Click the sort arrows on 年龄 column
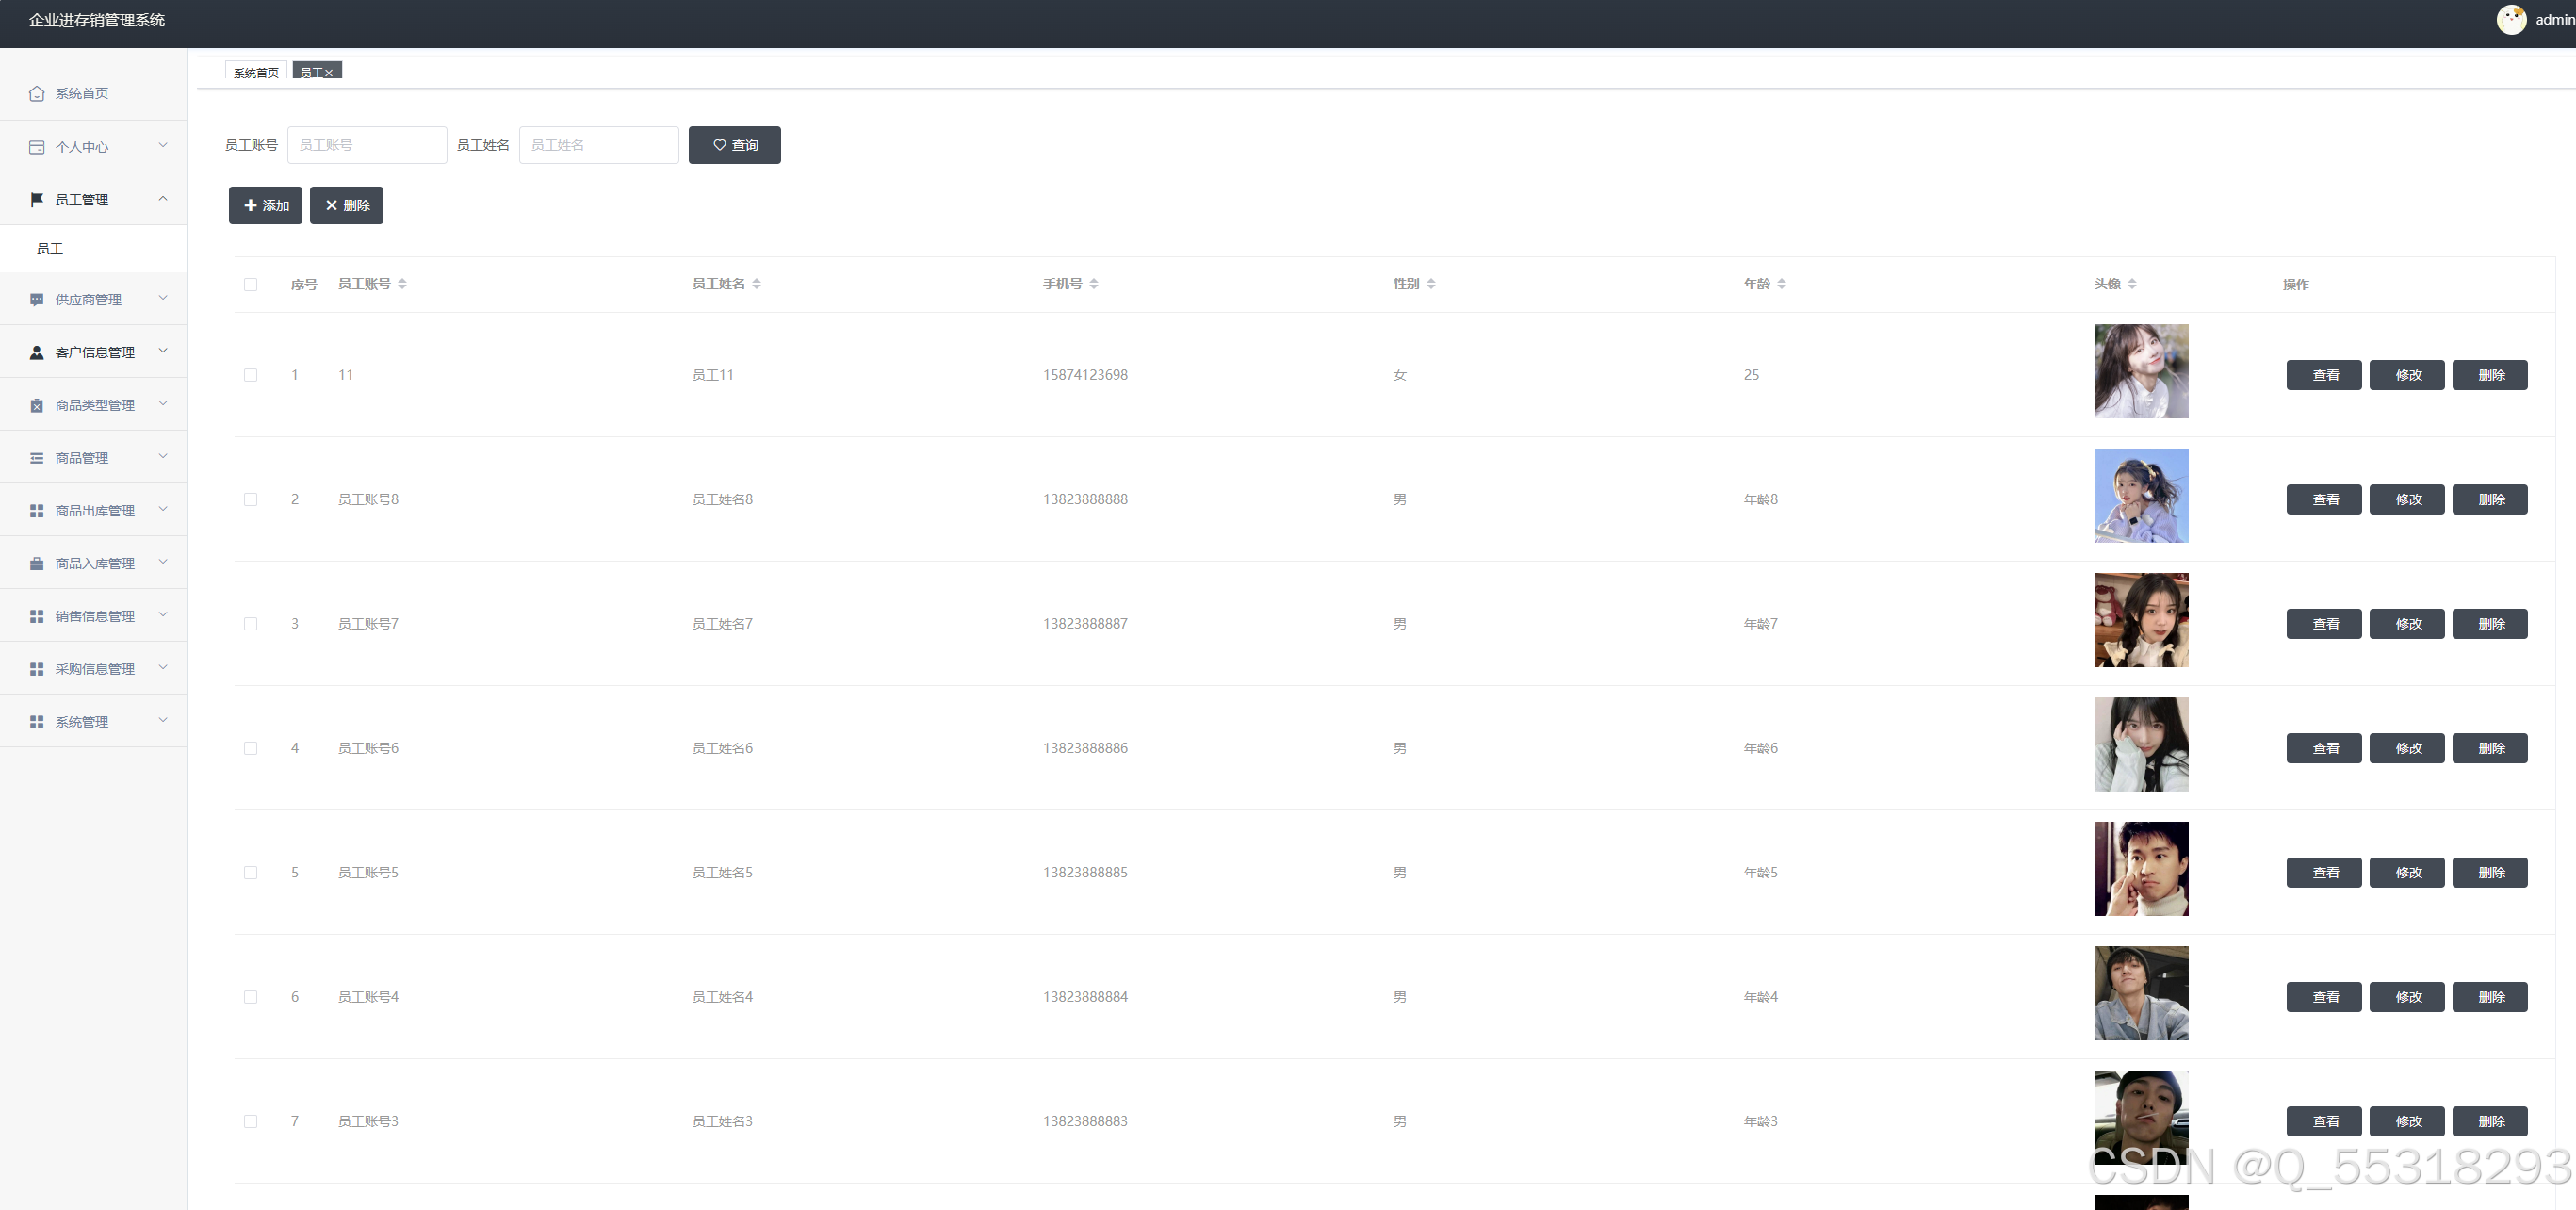2576x1210 pixels. pyautogui.click(x=1781, y=284)
